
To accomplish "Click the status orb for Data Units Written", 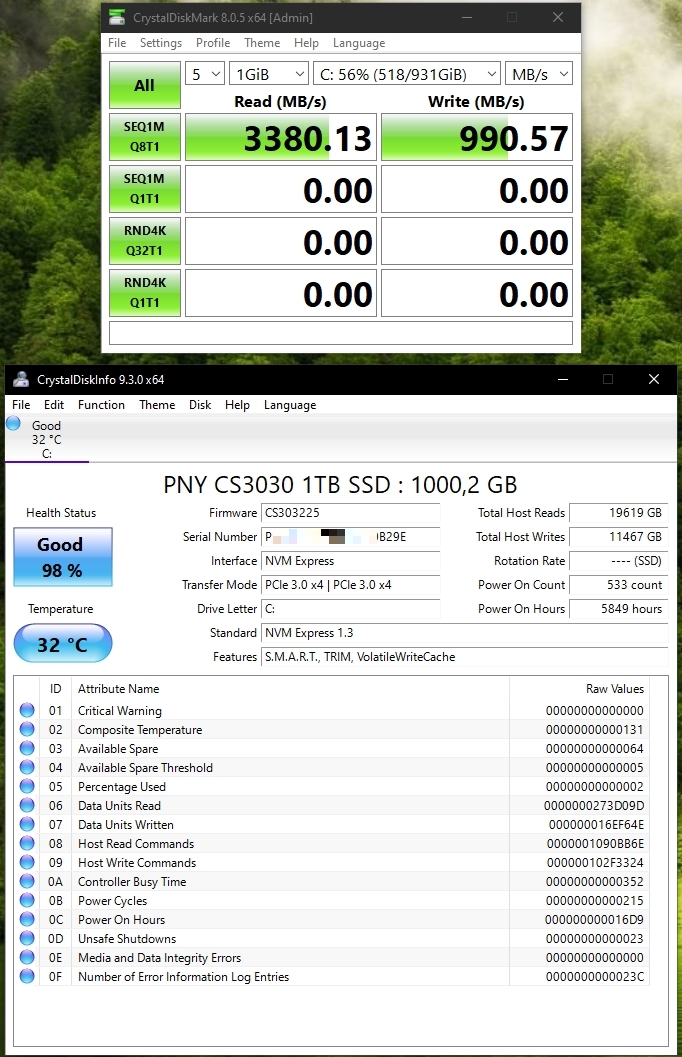I will coord(27,824).
